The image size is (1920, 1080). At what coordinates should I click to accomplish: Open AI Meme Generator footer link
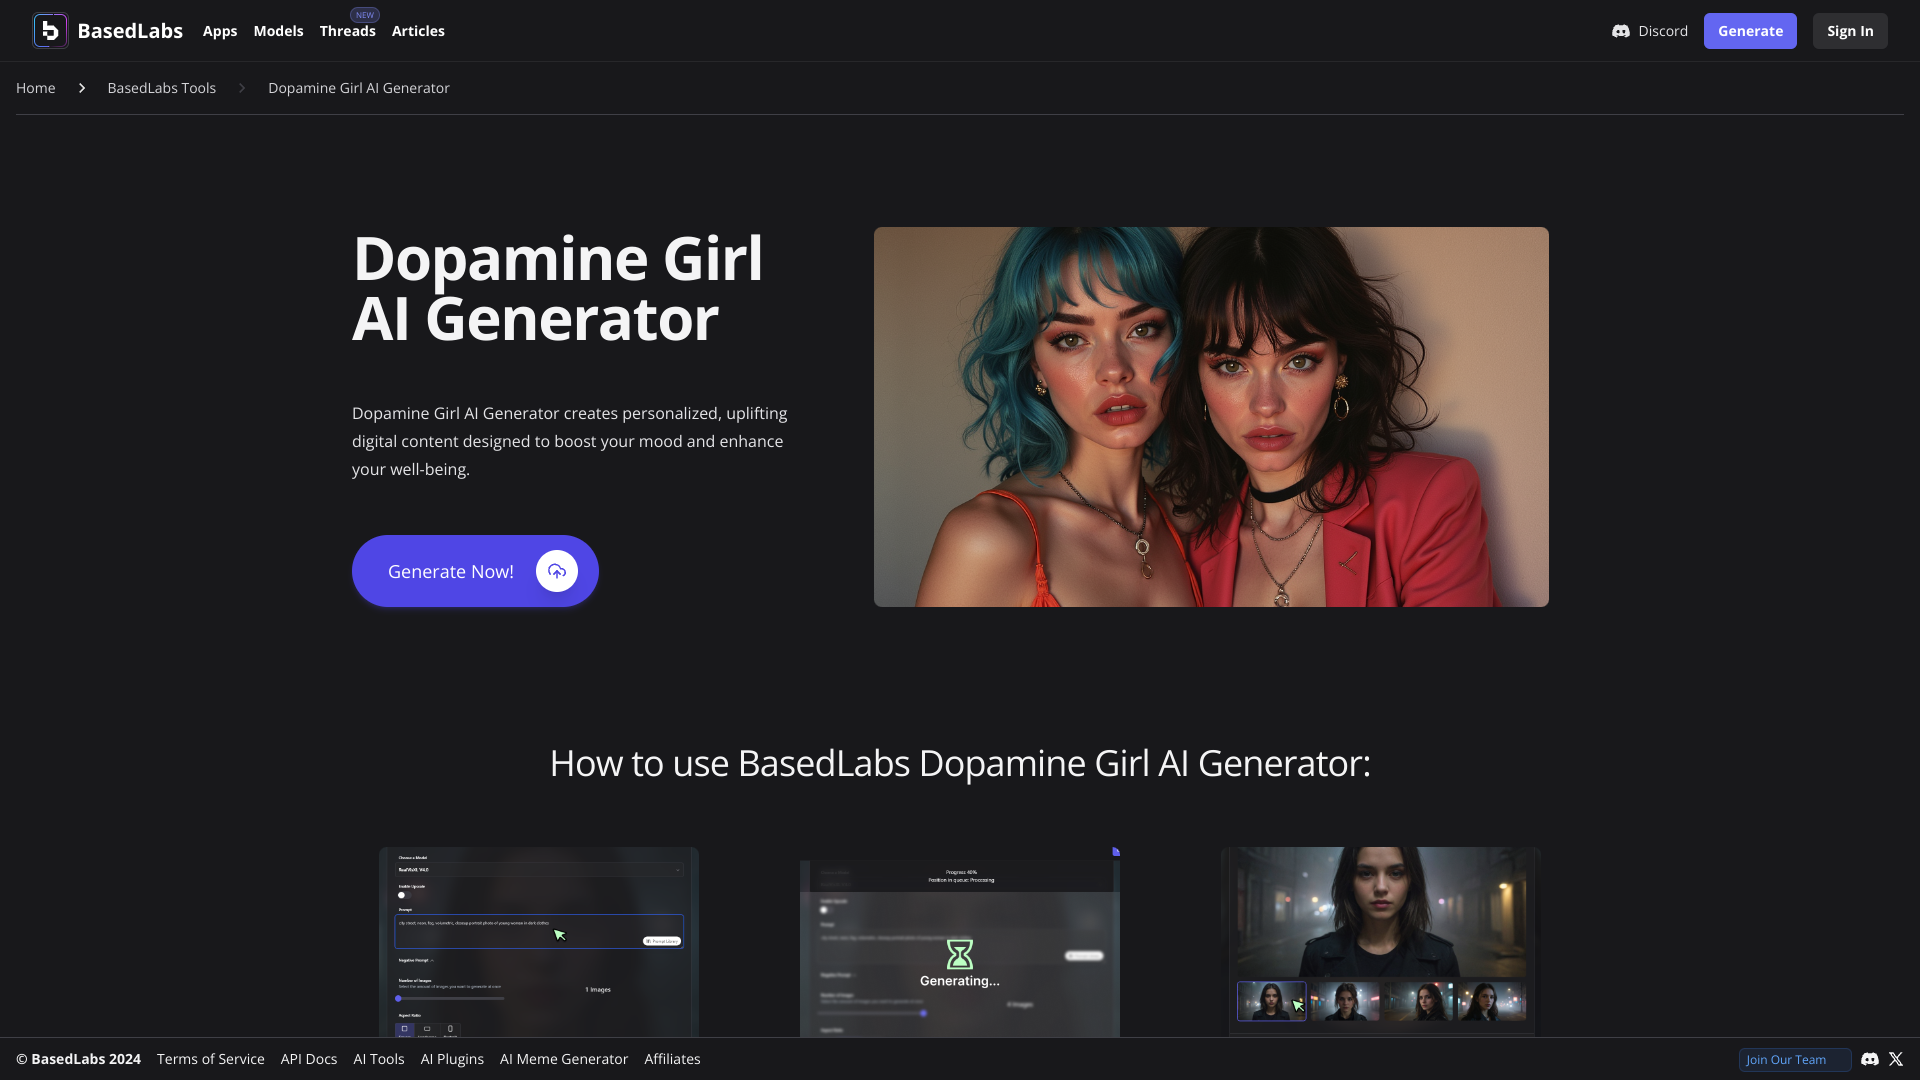click(x=564, y=1059)
